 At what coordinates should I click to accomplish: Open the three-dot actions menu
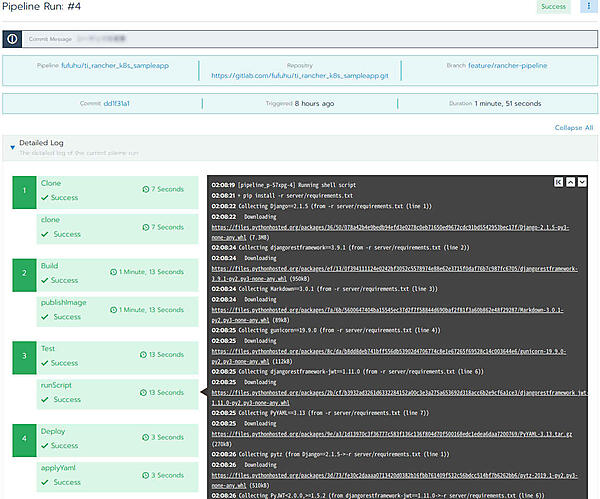[589, 6]
